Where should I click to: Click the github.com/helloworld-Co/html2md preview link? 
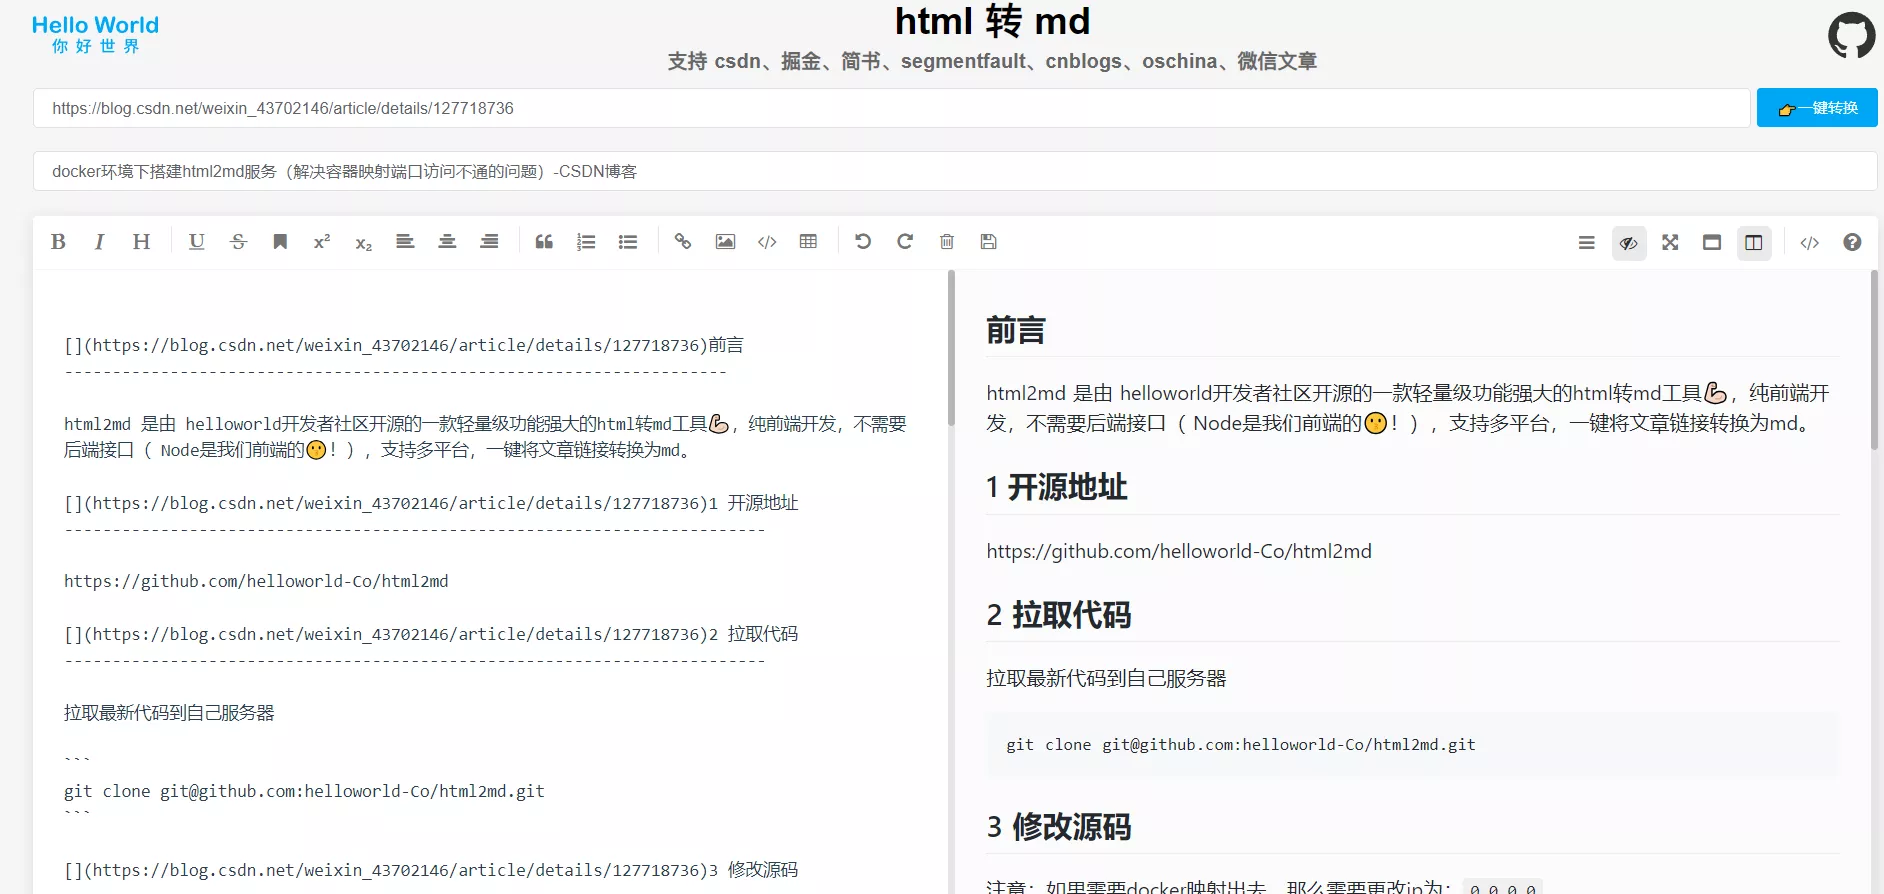(1179, 551)
